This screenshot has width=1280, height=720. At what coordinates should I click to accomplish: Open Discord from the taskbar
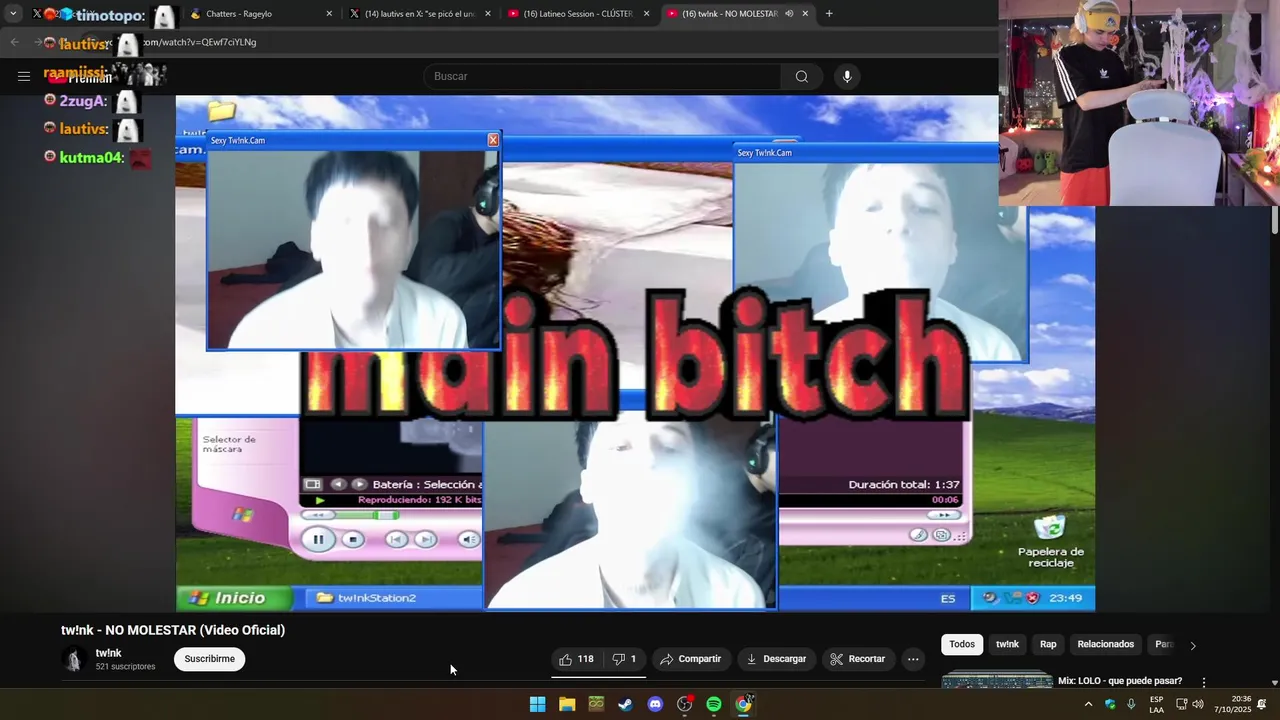655,704
